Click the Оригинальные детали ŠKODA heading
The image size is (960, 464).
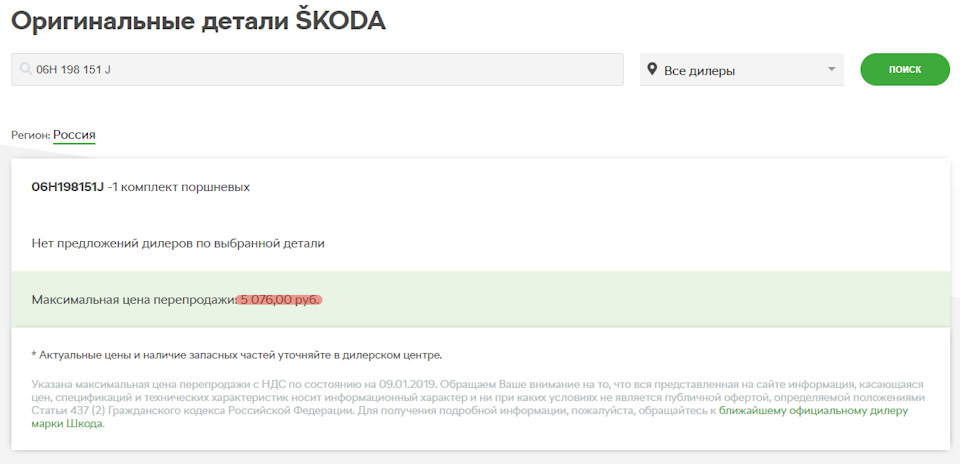coord(198,20)
